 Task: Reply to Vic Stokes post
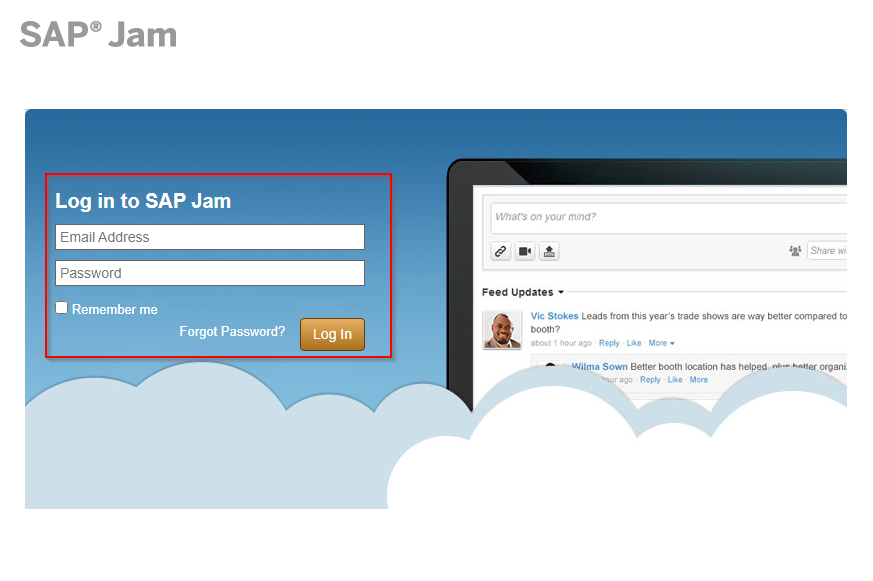coord(609,343)
